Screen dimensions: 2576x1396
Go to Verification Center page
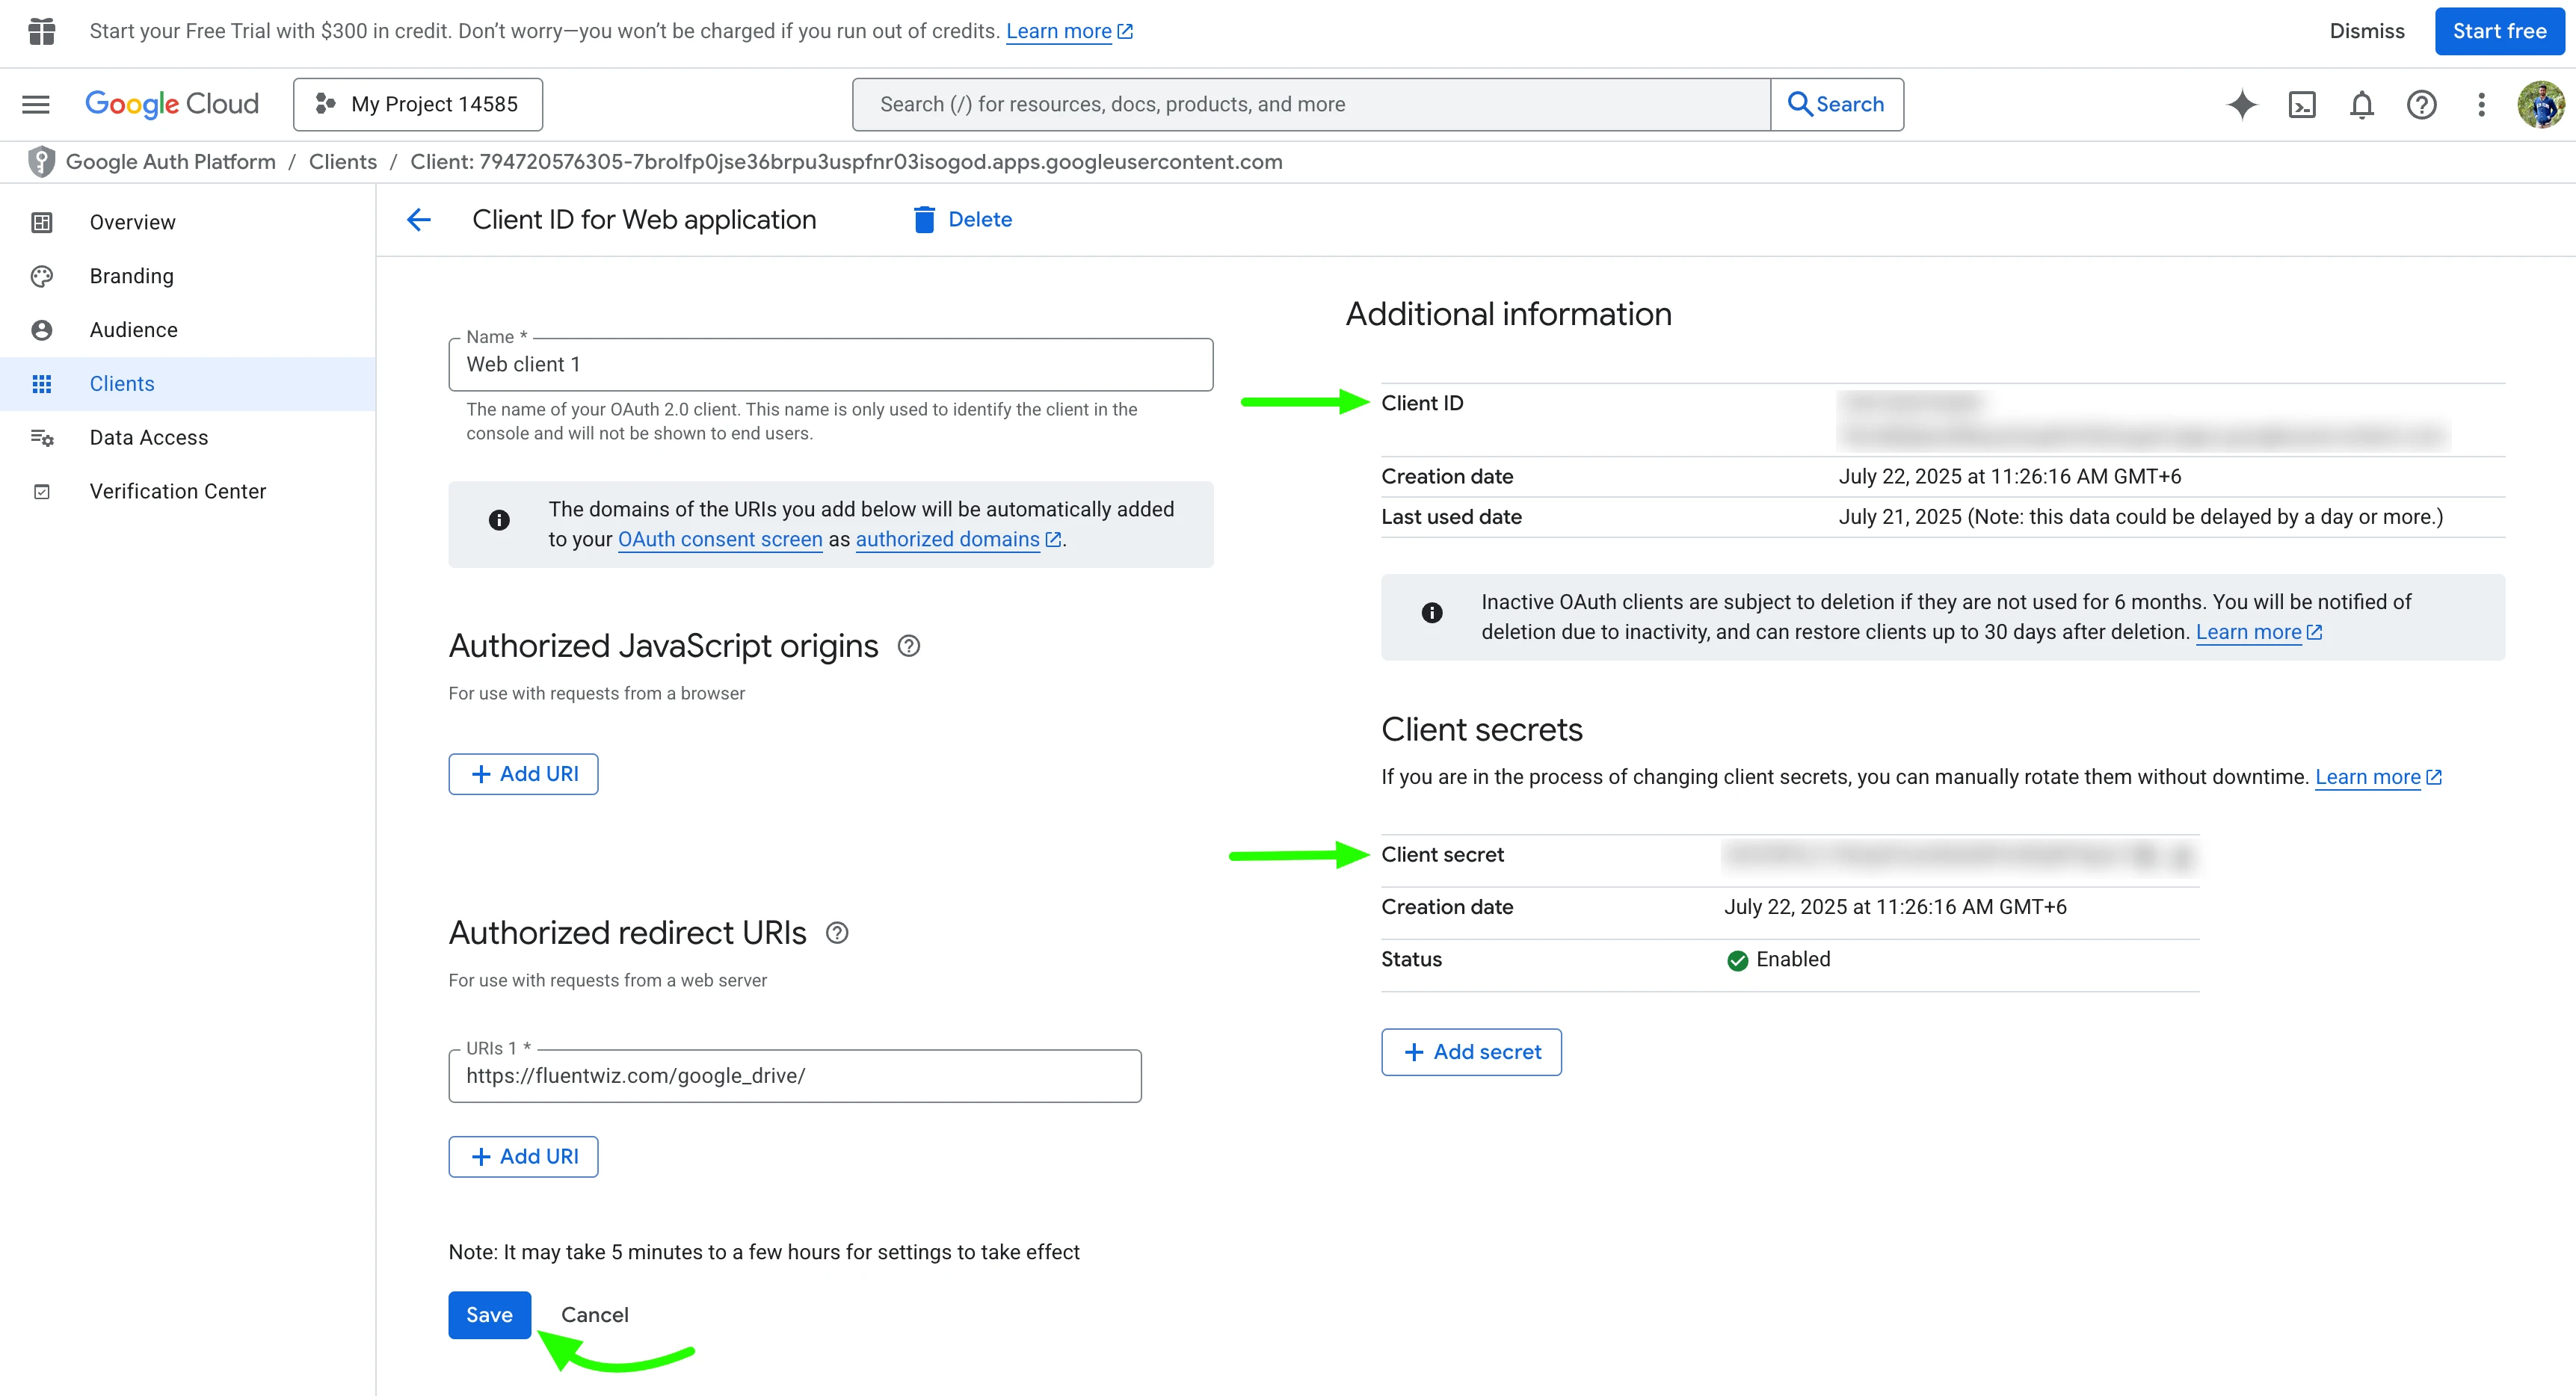[x=177, y=491]
